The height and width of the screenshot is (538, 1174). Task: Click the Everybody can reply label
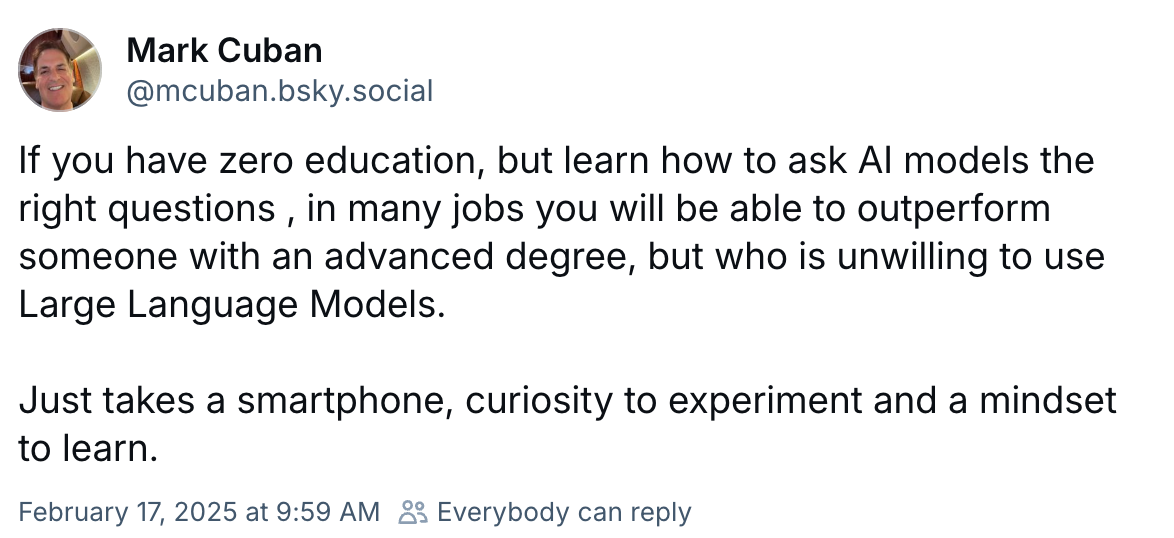(x=564, y=512)
